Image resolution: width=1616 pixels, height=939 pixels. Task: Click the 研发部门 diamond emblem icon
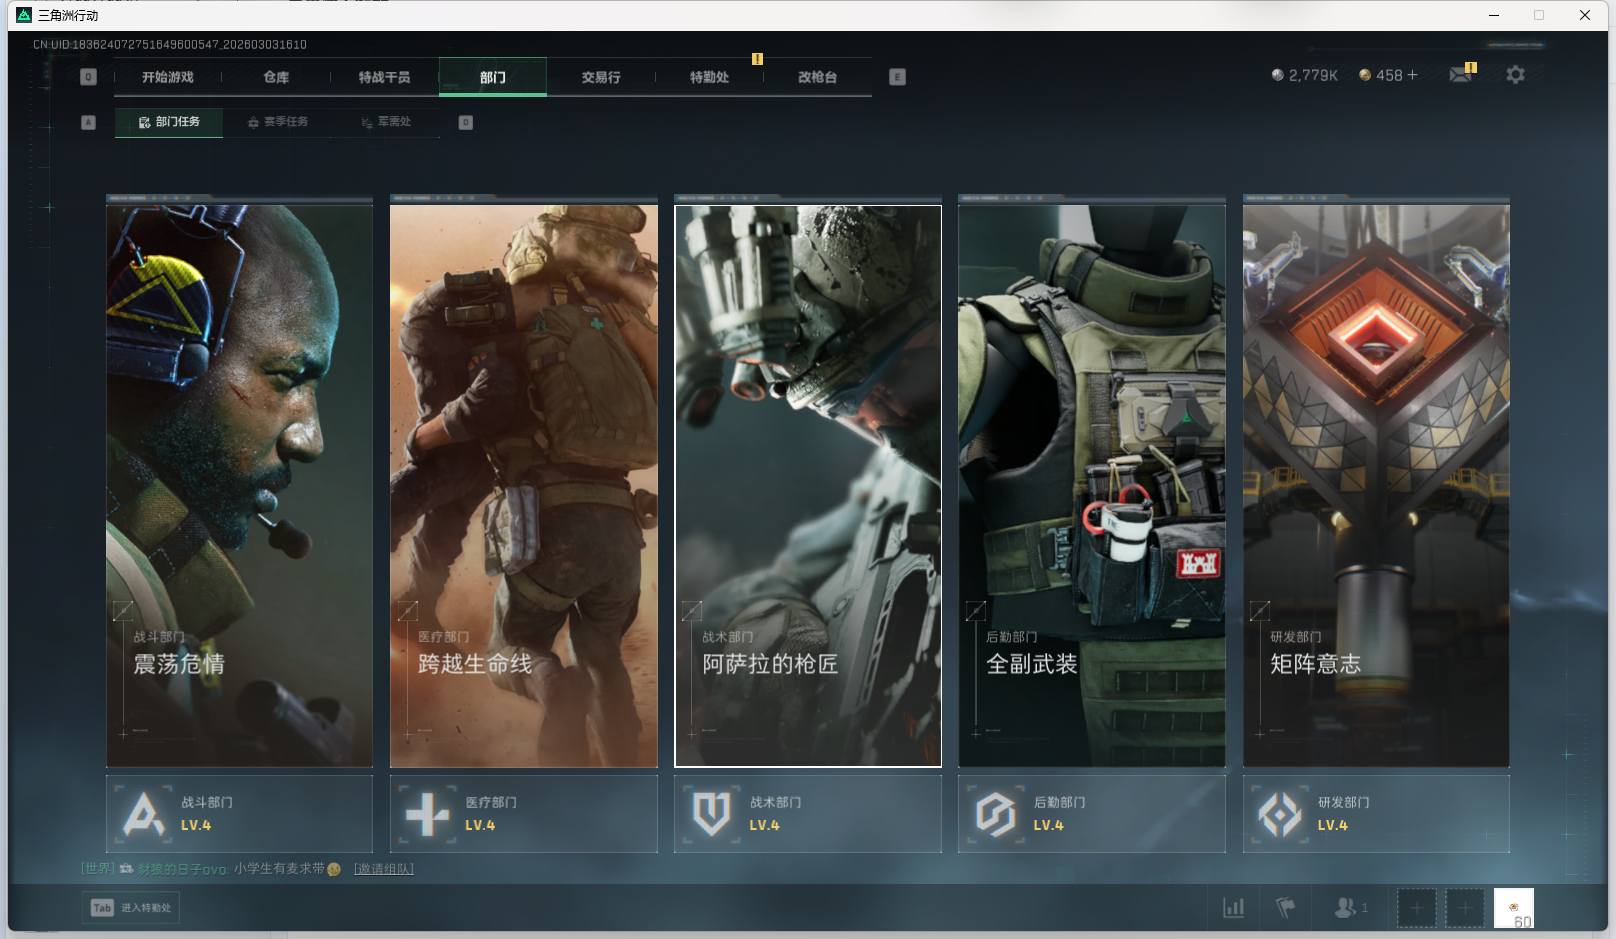coord(1279,814)
